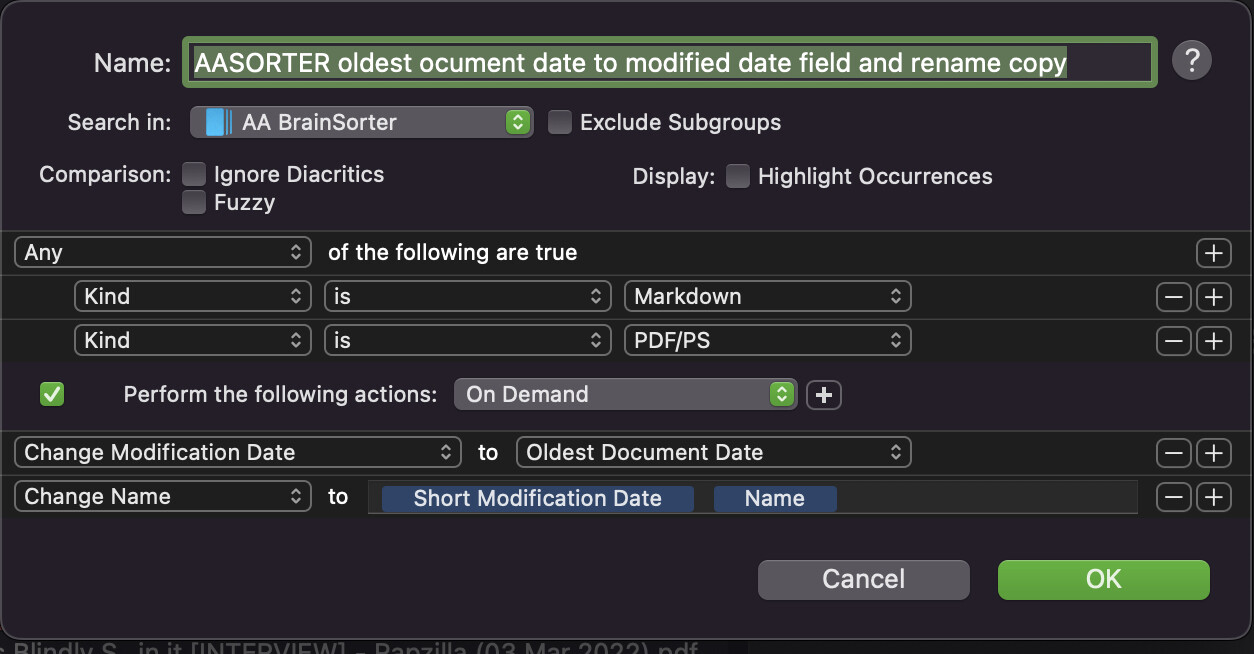The width and height of the screenshot is (1254, 654).
Task: Add an action after the Change Name row
Action: click(x=1214, y=497)
